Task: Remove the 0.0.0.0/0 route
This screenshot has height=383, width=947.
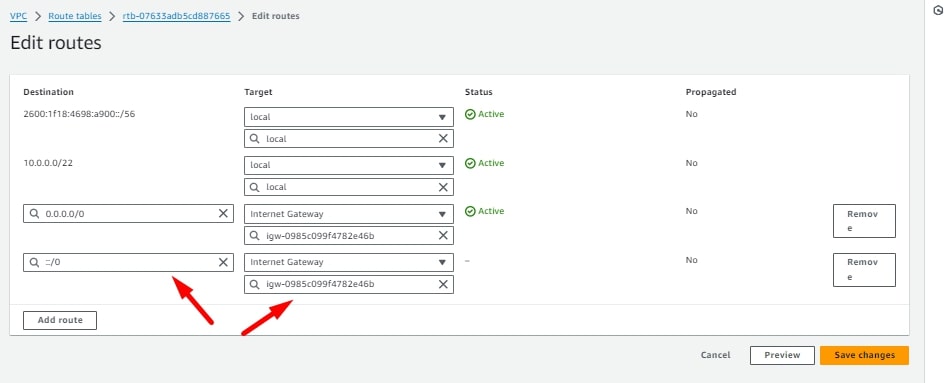Action: coord(864,221)
